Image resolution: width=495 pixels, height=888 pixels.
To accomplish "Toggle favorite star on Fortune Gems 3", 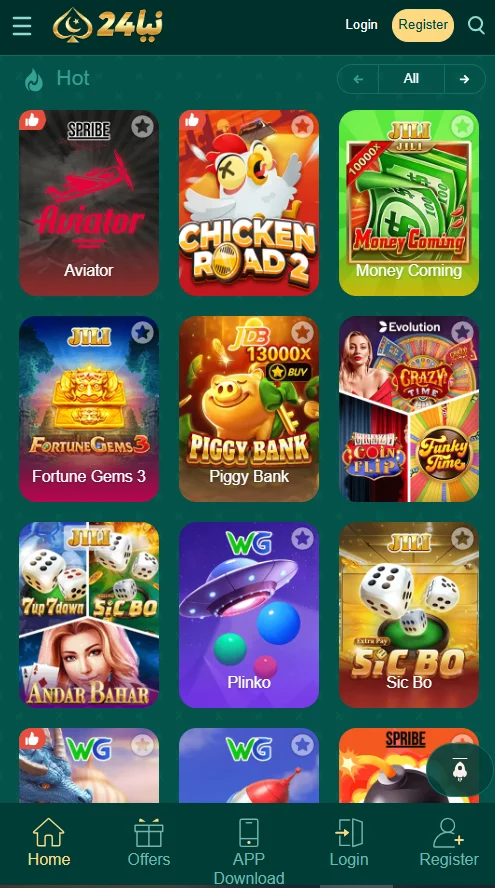I will (143, 332).
